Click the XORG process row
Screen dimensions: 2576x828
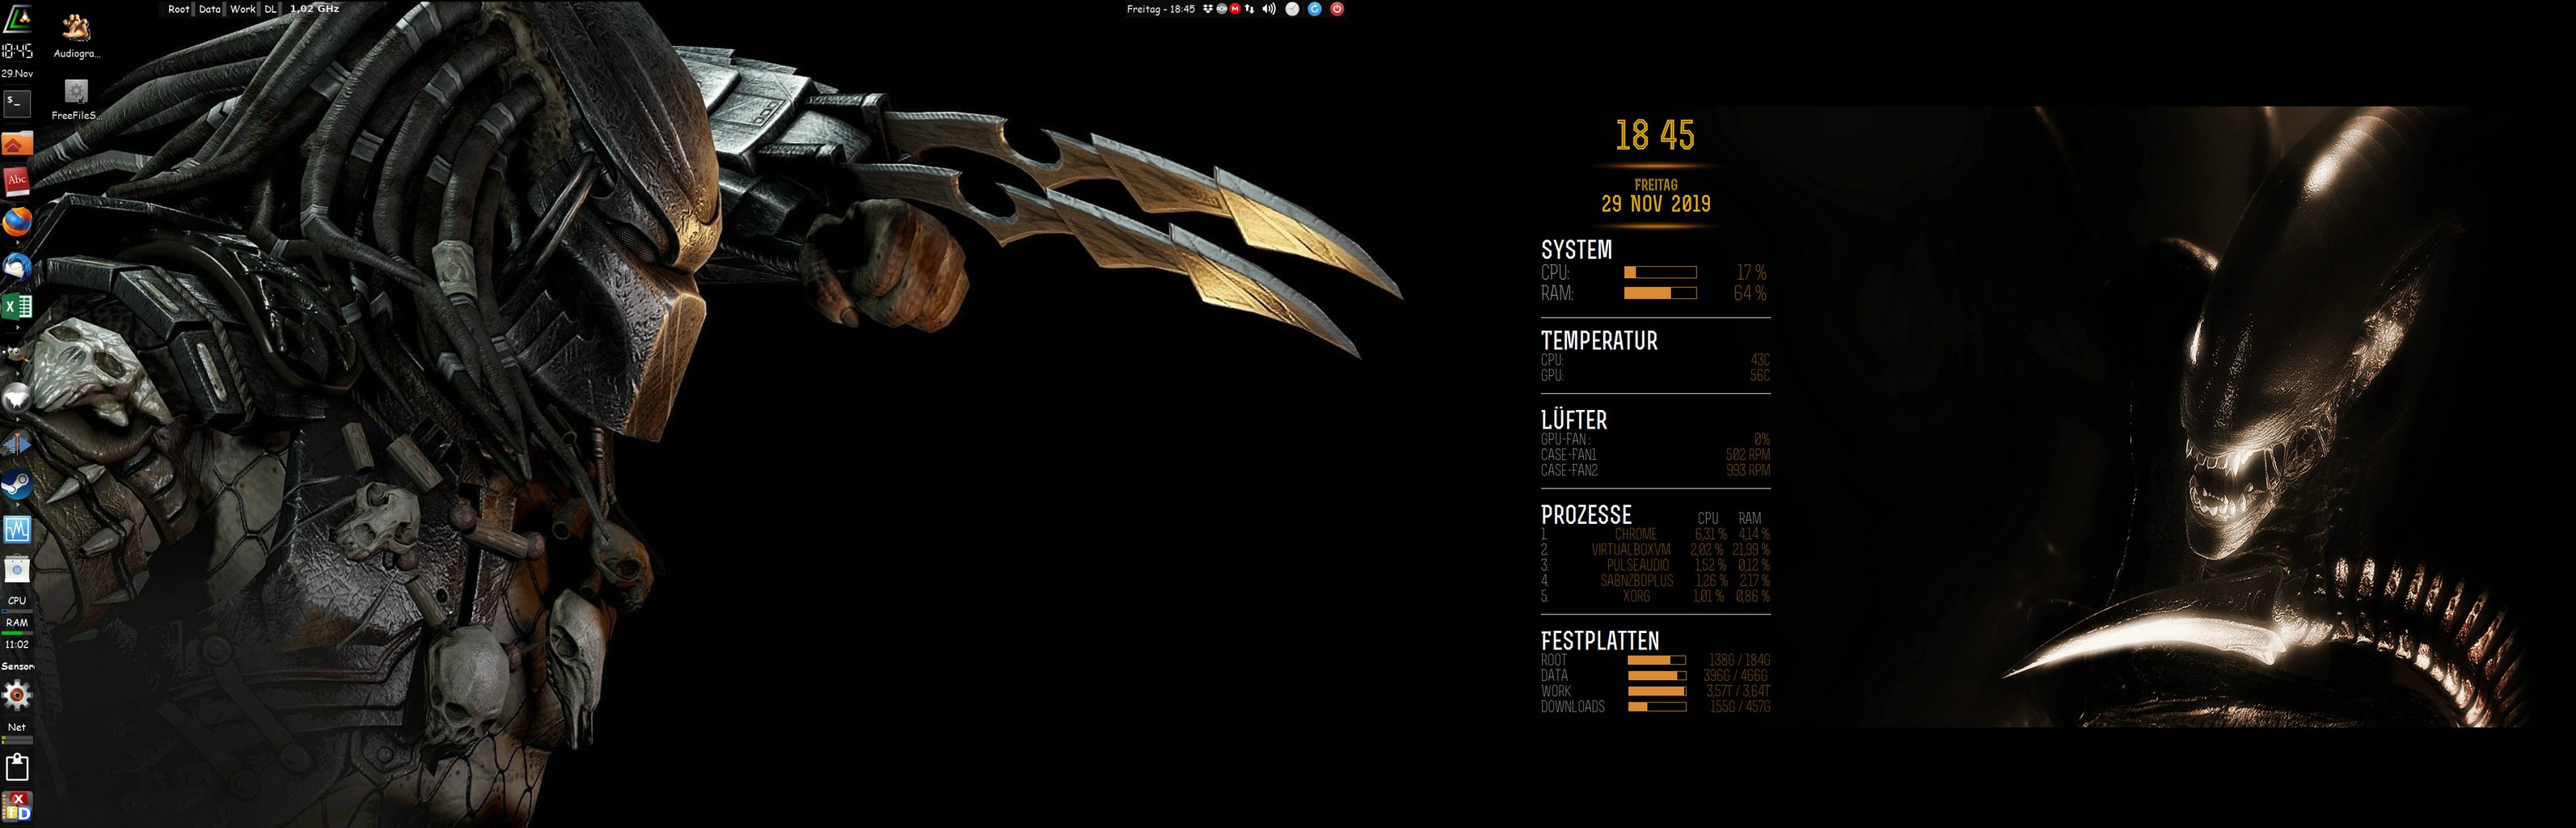[x=1655, y=596]
